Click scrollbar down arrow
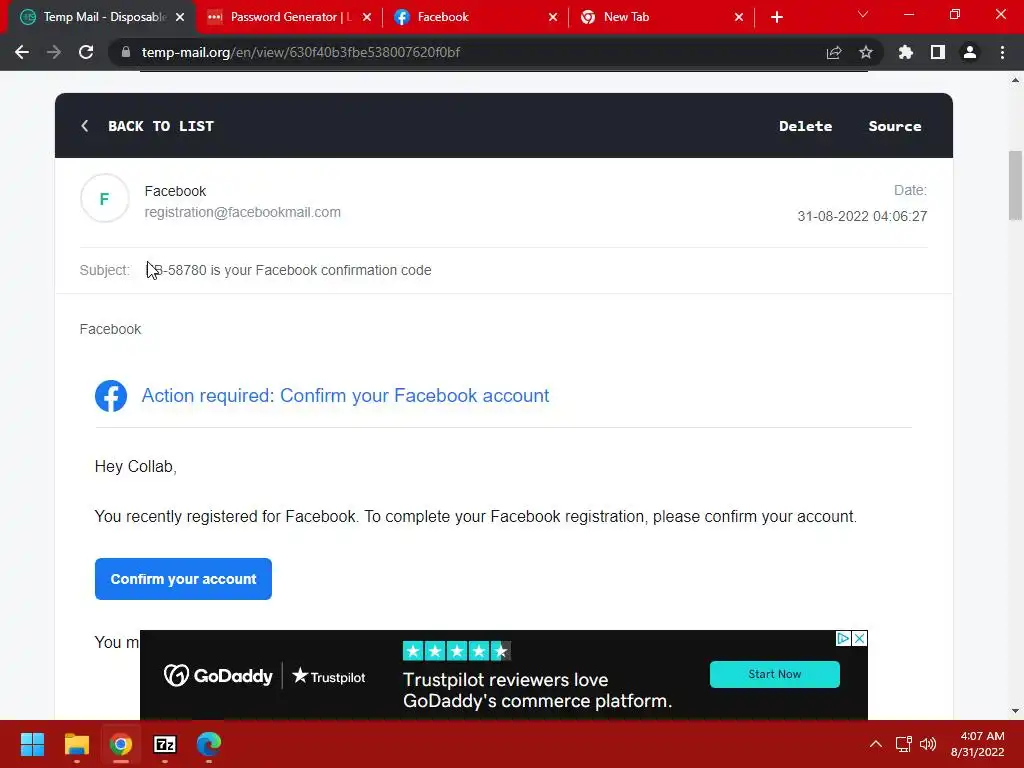Viewport: 1024px width, 768px height. point(1015,711)
